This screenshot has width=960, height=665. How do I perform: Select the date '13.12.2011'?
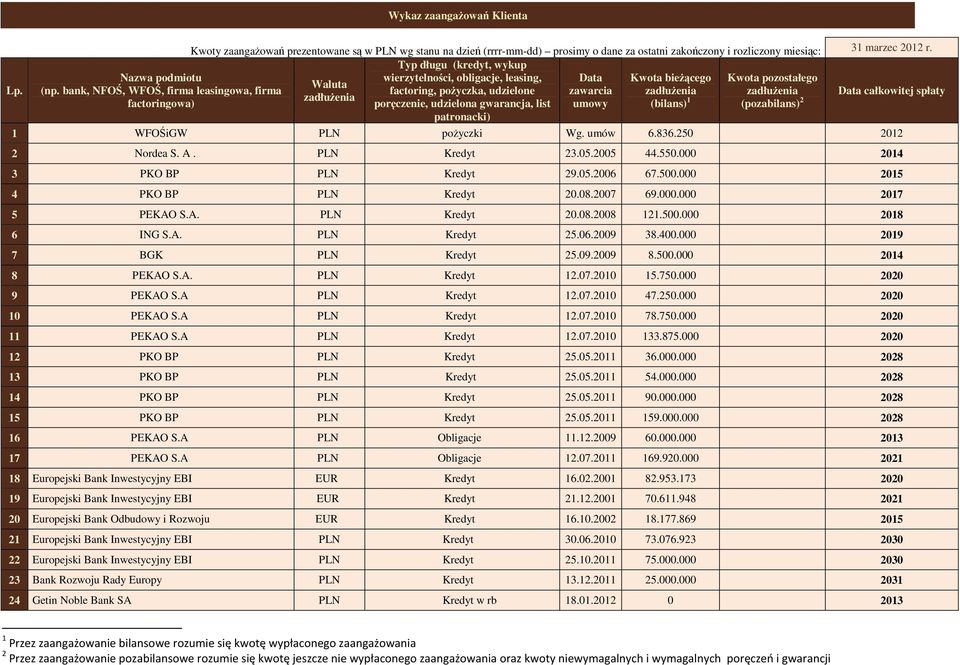click(590, 579)
